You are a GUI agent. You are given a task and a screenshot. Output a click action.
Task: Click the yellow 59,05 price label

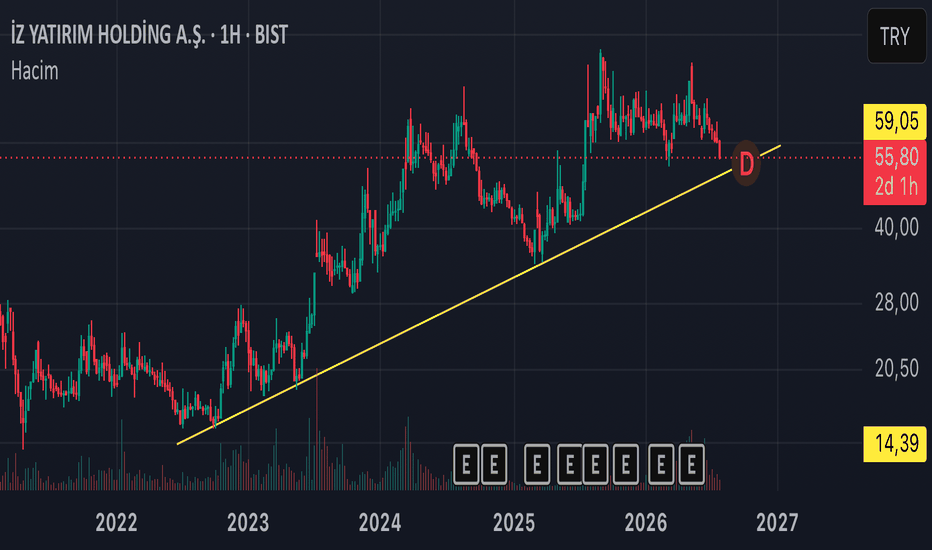[895, 121]
